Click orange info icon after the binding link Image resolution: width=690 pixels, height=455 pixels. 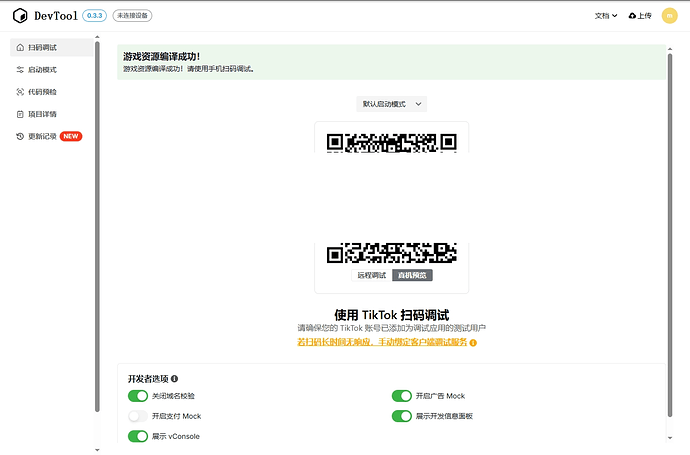473,343
